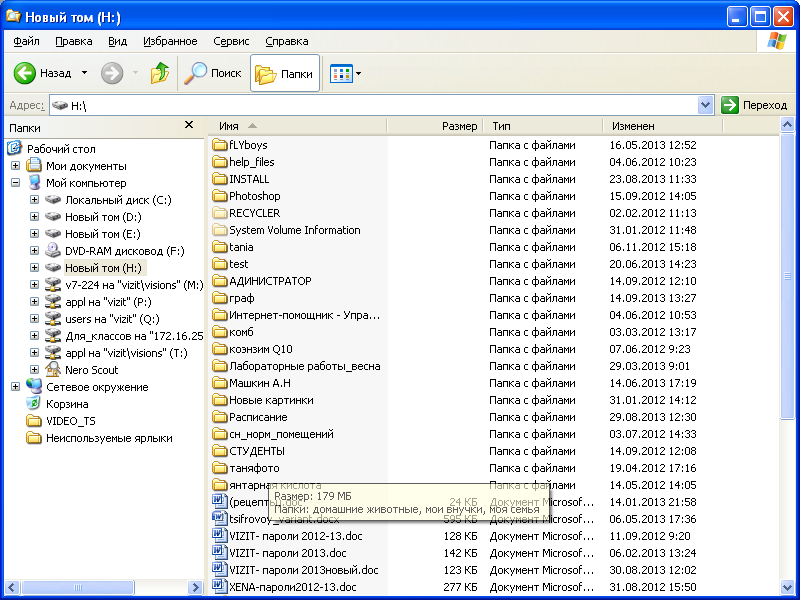Open the Справка menu
The width and height of the screenshot is (800, 600).
(287, 41)
